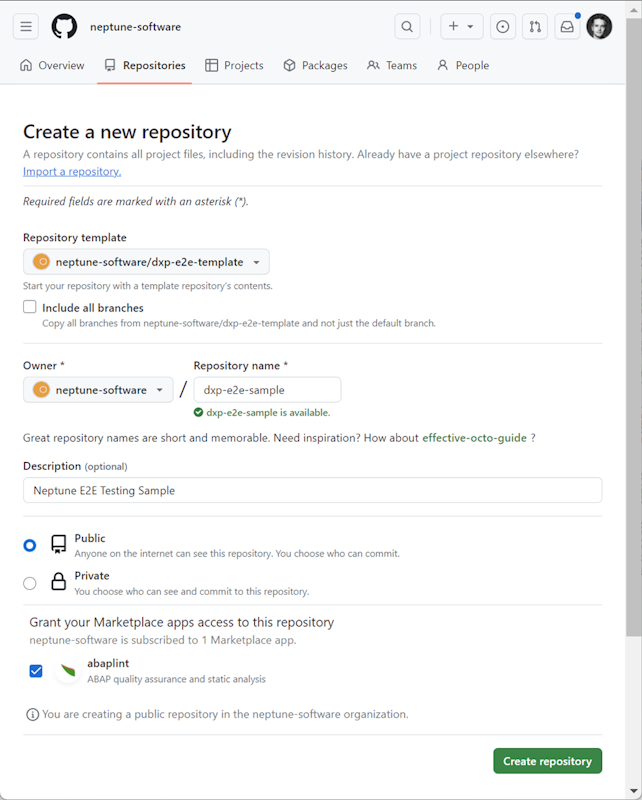Open your issues via the issues icon
Viewport: 642px width, 800px height.
[502, 27]
